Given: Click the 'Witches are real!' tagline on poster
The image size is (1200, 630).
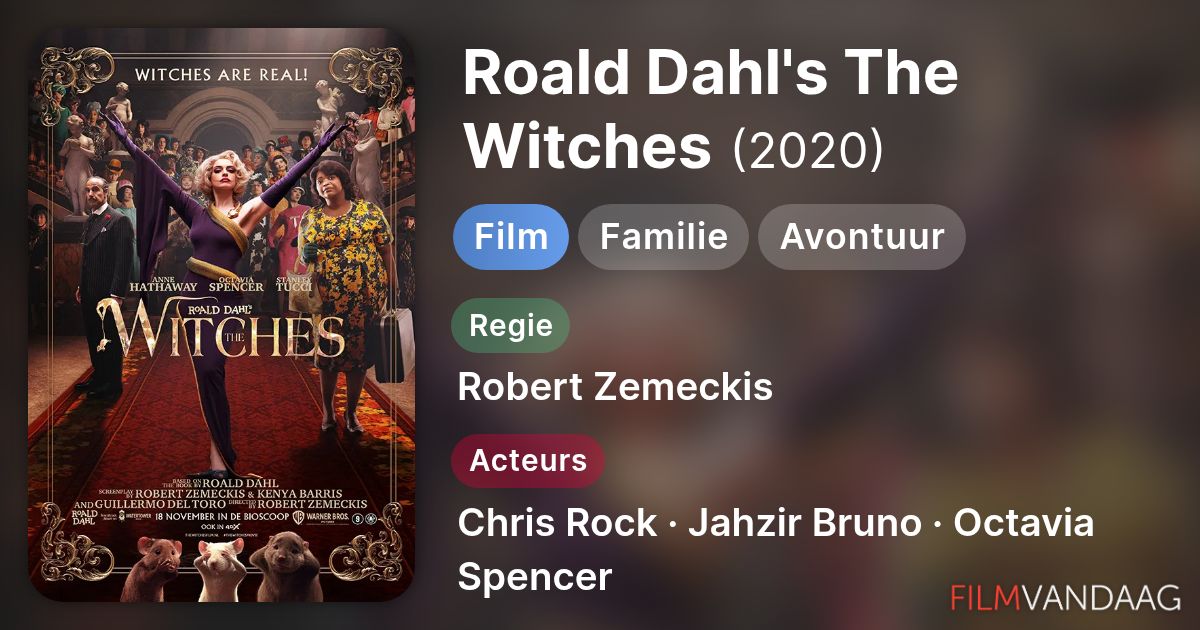Looking at the screenshot, I should pos(222,74).
